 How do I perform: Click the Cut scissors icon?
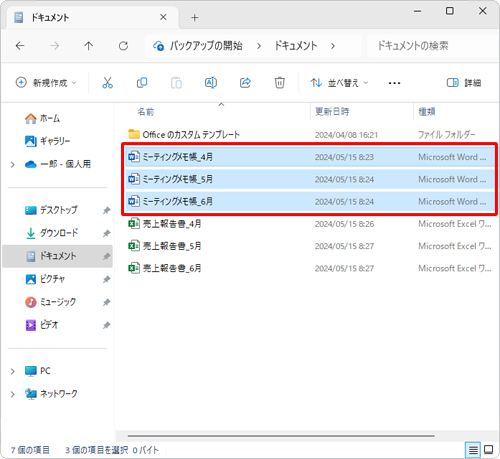tap(107, 83)
